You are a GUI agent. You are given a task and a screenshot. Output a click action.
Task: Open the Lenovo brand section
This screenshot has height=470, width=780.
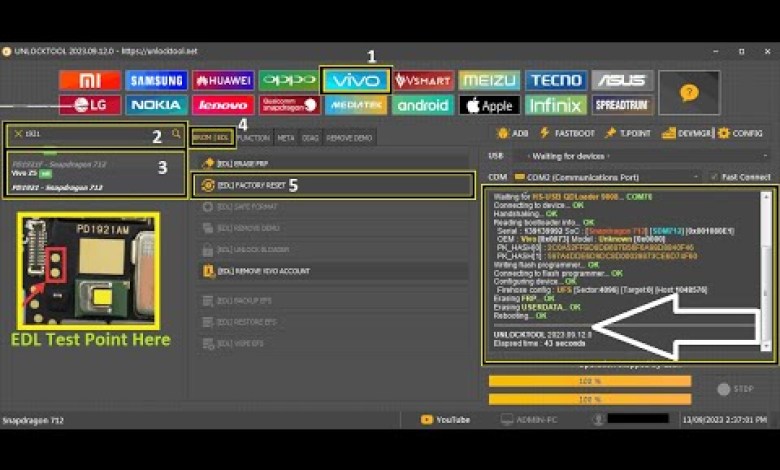pos(223,105)
